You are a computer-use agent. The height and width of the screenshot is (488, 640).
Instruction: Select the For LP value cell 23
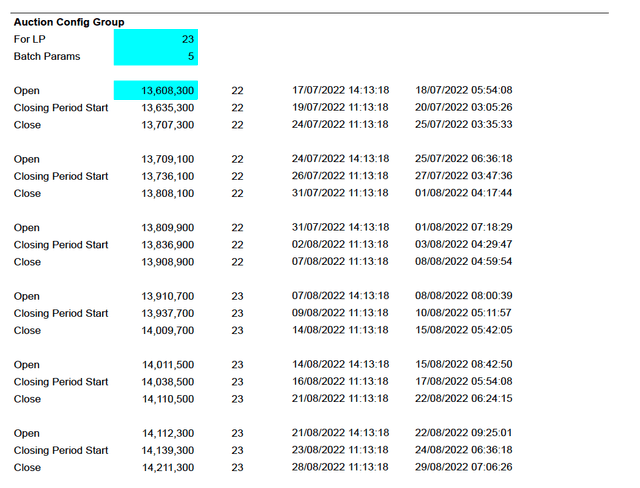(156, 39)
